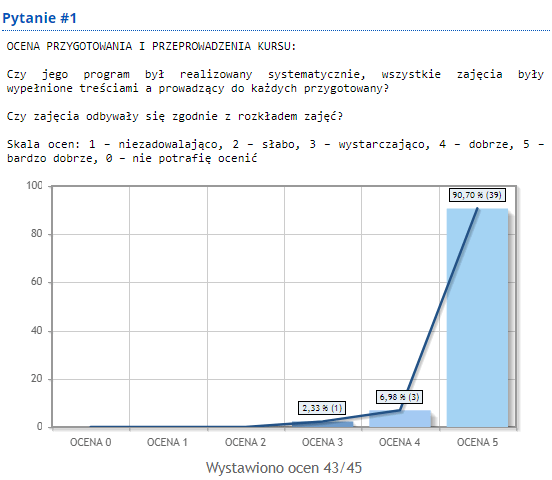The width and height of the screenshot is (552, 480).
Task: Click the OCENA 5 axis label
Action: click(x=477, y=442)
